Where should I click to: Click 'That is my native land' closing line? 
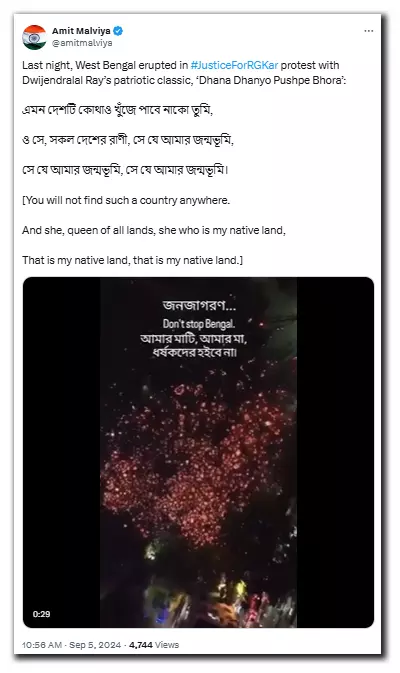pyautogui.click(x=133, y=260)
